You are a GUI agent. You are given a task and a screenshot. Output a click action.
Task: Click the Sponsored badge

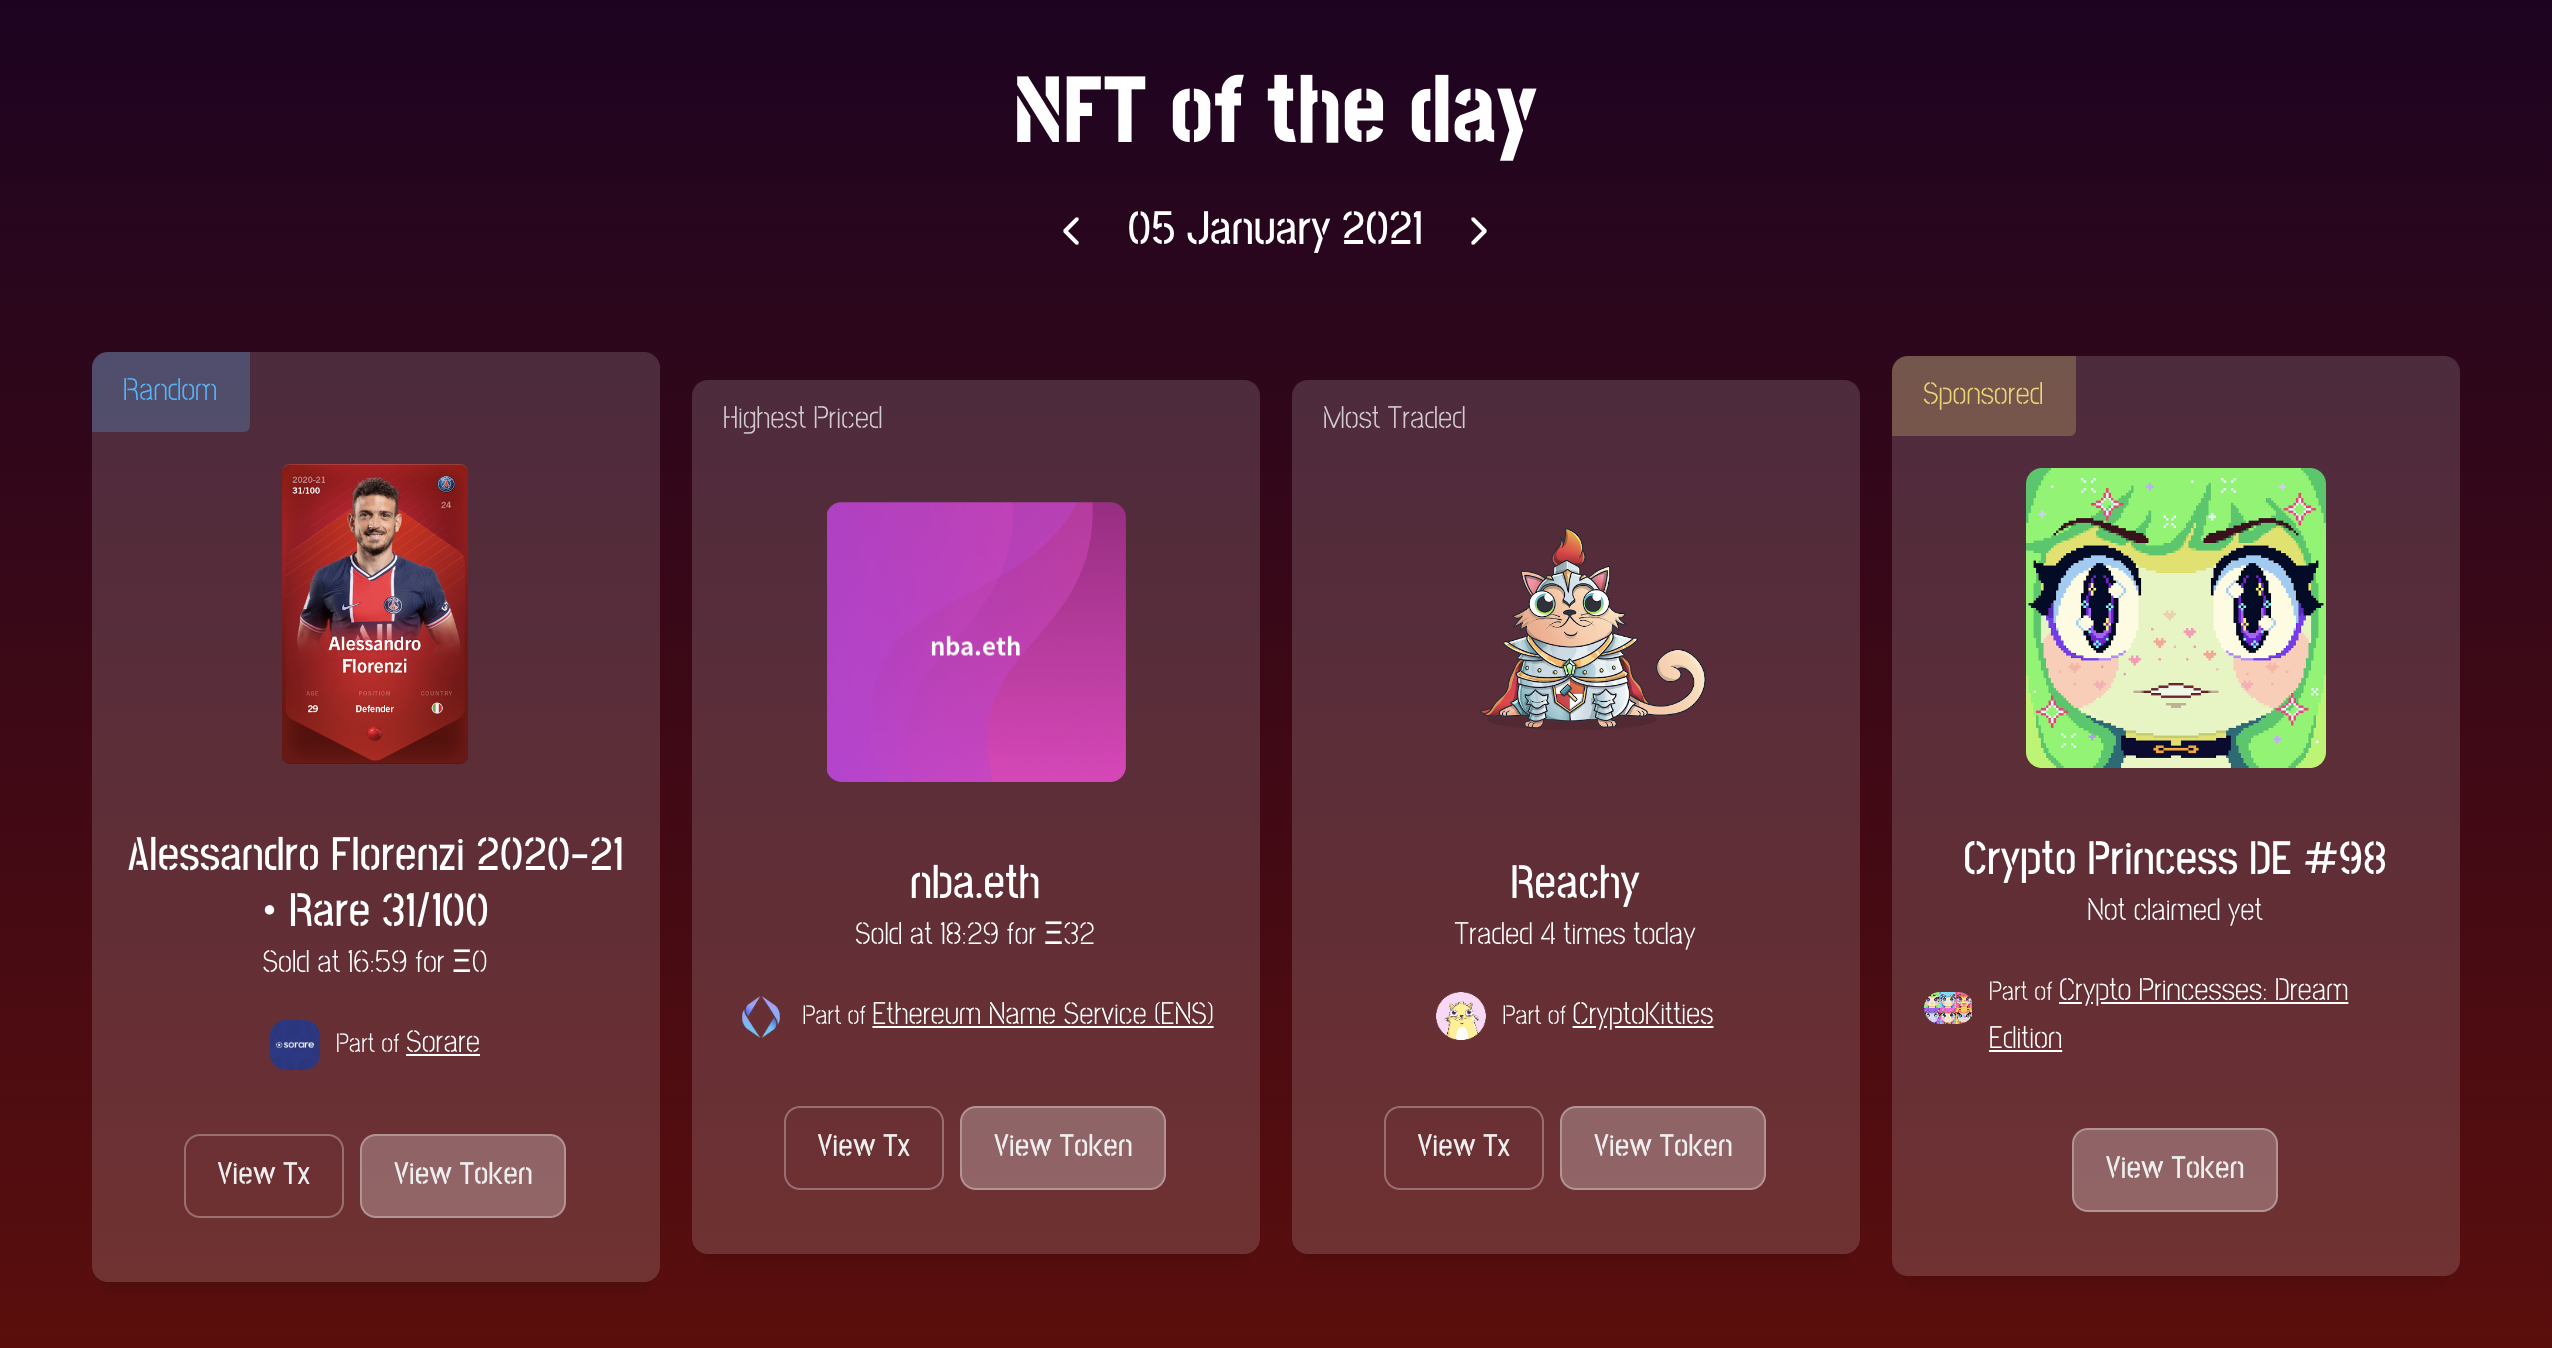point(1982,394)
